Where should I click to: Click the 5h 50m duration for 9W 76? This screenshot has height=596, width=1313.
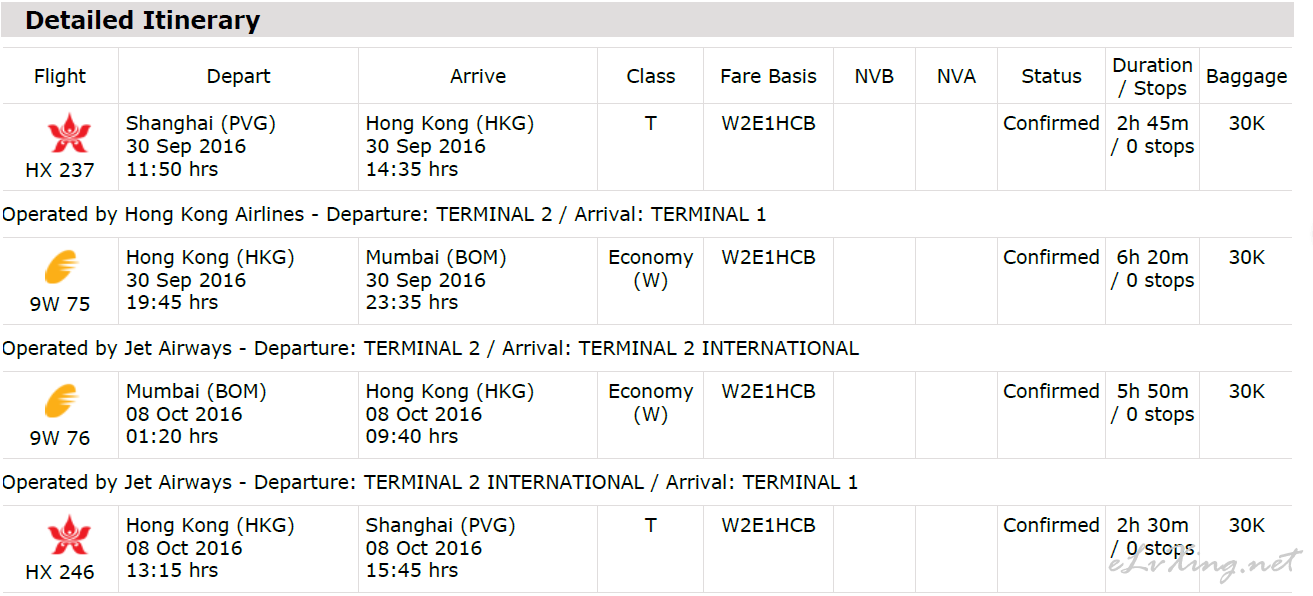[x=1152, y=391]
